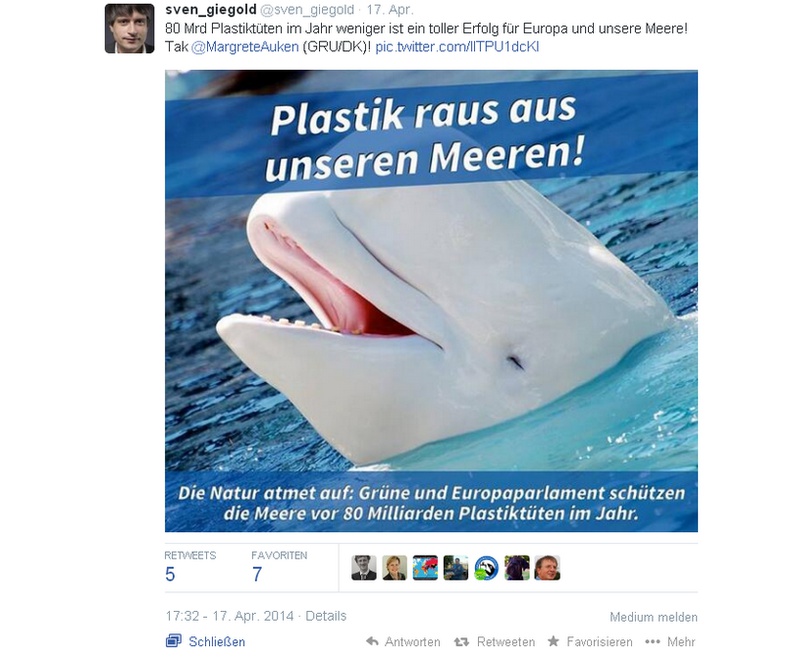Viewport: 795px width, 658px height.
Task: View the 5 retweets count
Action: pyautogui.click(x=170, y=574)
